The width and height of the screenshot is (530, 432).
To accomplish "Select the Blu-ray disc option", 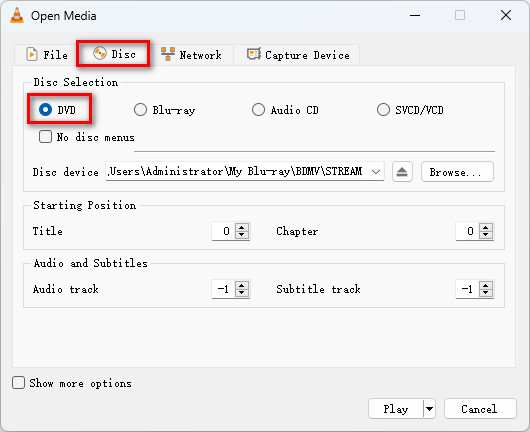I will coord(165,110).
